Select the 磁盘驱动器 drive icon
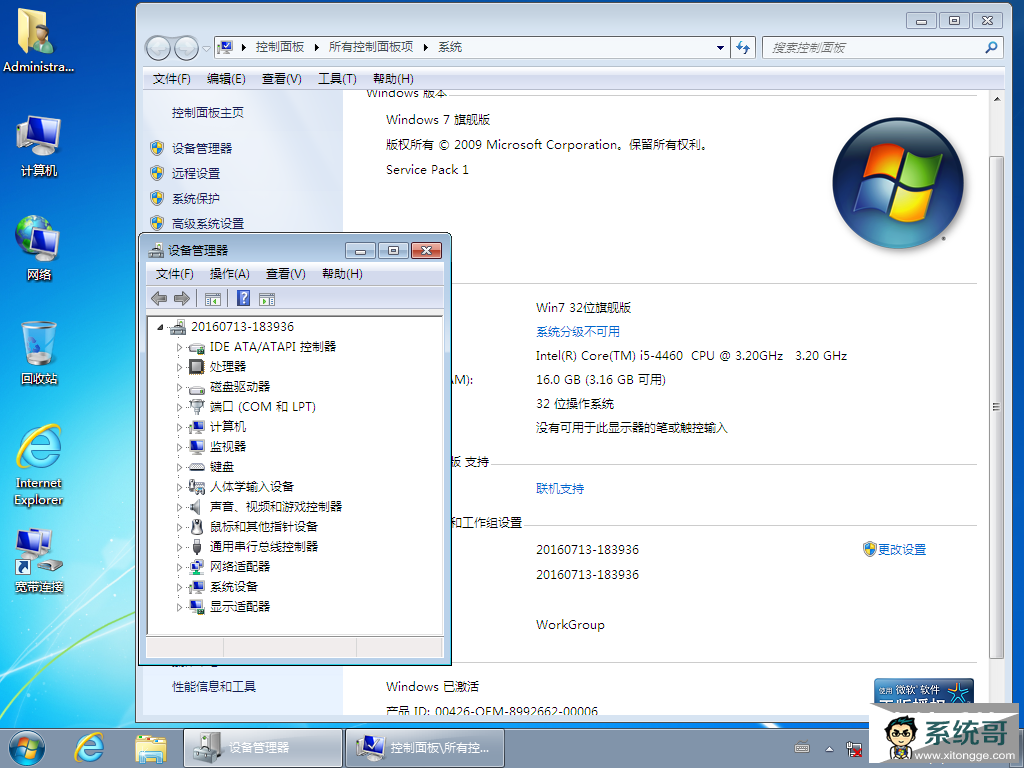The width and height of the screenshot is (1024, 768). pos(197,388)
